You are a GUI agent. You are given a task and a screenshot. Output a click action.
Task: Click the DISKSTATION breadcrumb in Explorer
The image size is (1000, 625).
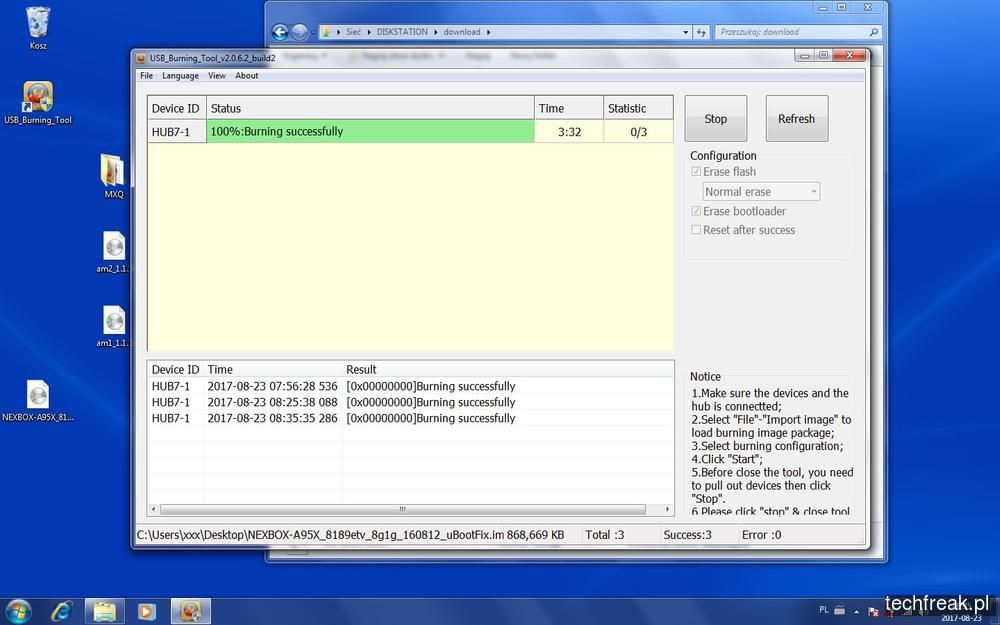pos(402,32)
